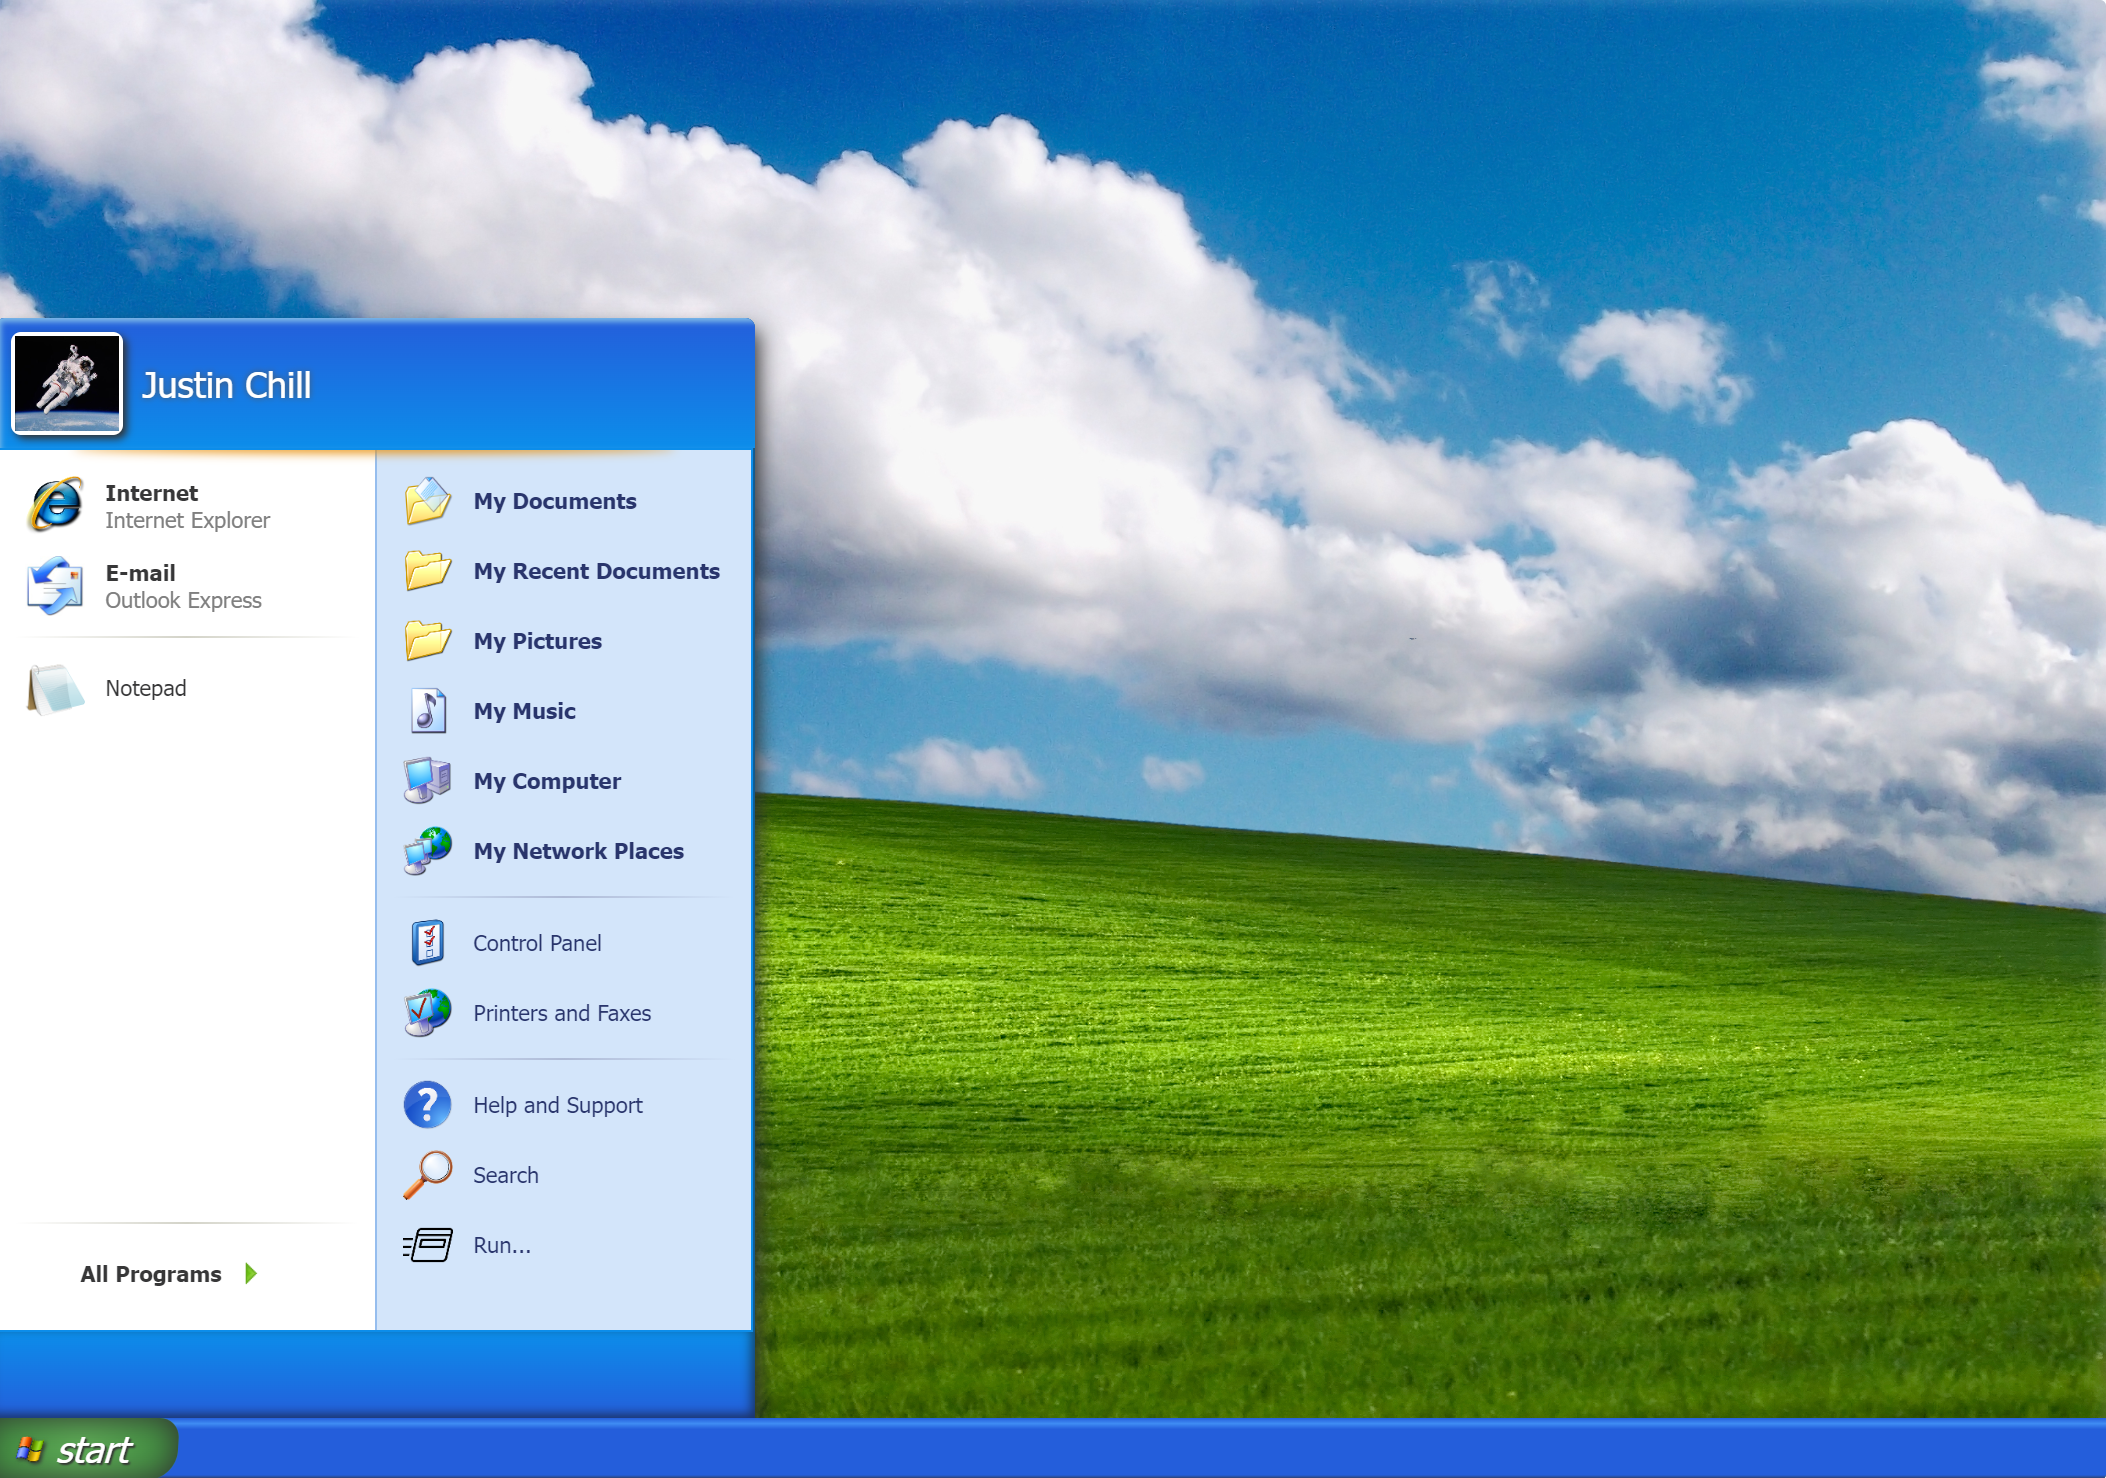2106x1478 pixels.
Task: Choose the Run... label
Action: click(x=502, y=1245)
